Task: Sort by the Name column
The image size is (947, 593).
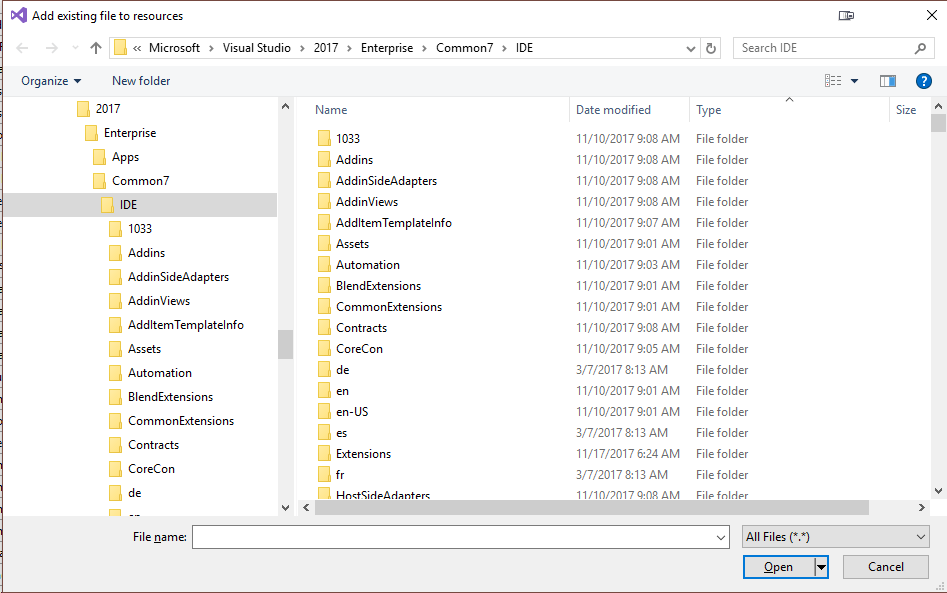Action: 331,110
